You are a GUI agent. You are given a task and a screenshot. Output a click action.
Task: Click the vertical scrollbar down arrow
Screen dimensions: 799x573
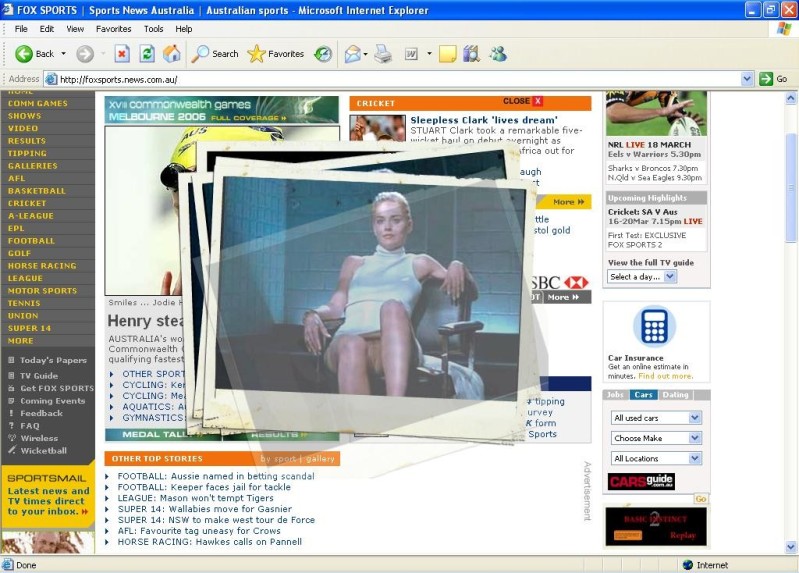pyautogui.click(x=791, y=547)
